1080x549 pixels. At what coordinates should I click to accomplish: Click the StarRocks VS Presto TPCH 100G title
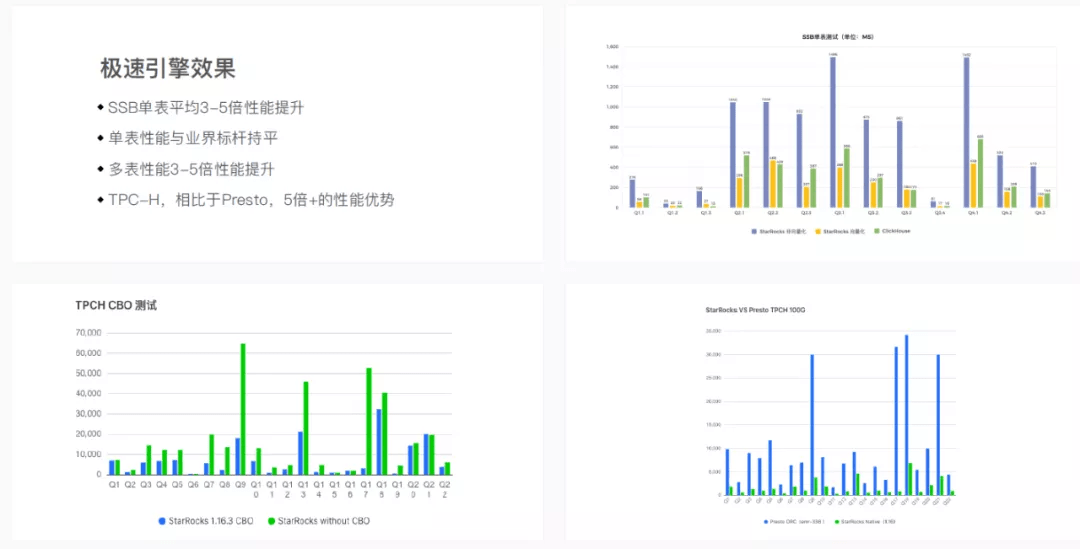[755, 310]
